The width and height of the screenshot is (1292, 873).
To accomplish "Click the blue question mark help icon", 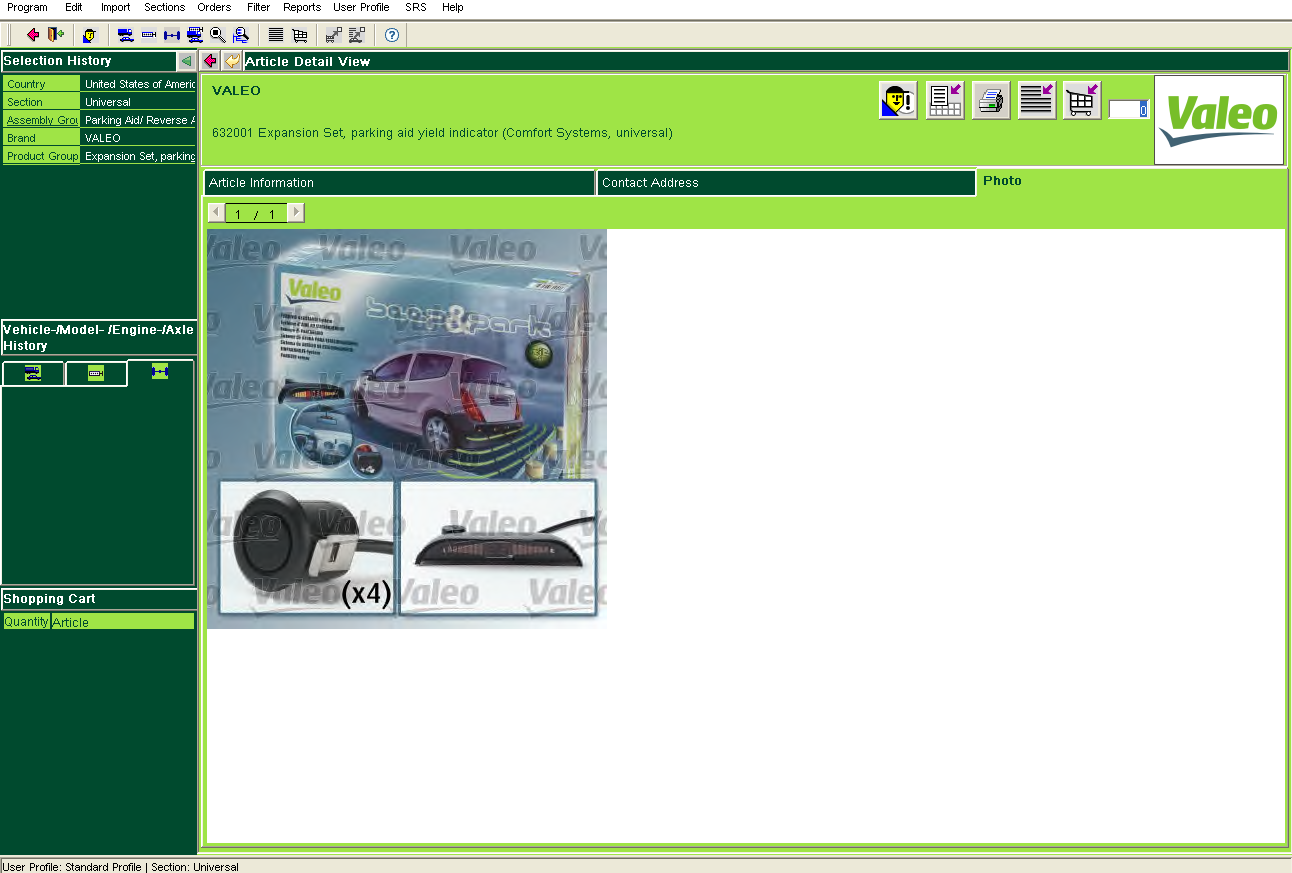I will tap(392, 35).
